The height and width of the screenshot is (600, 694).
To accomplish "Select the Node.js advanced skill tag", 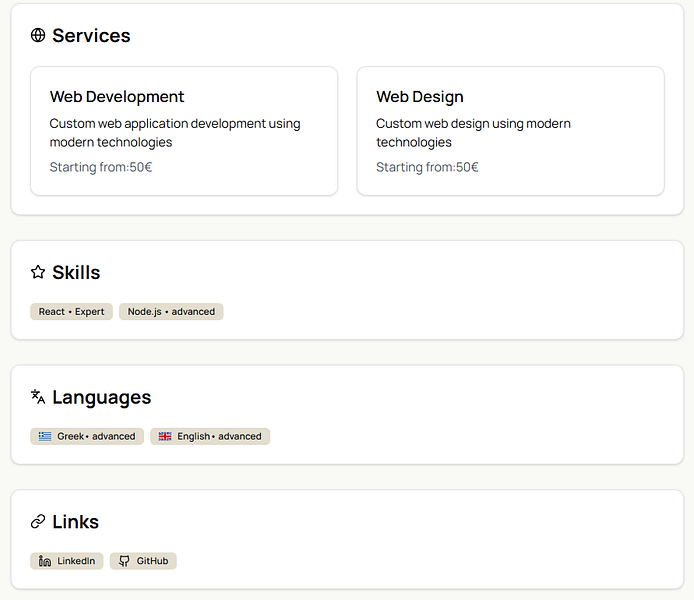I will click(171, 311).
